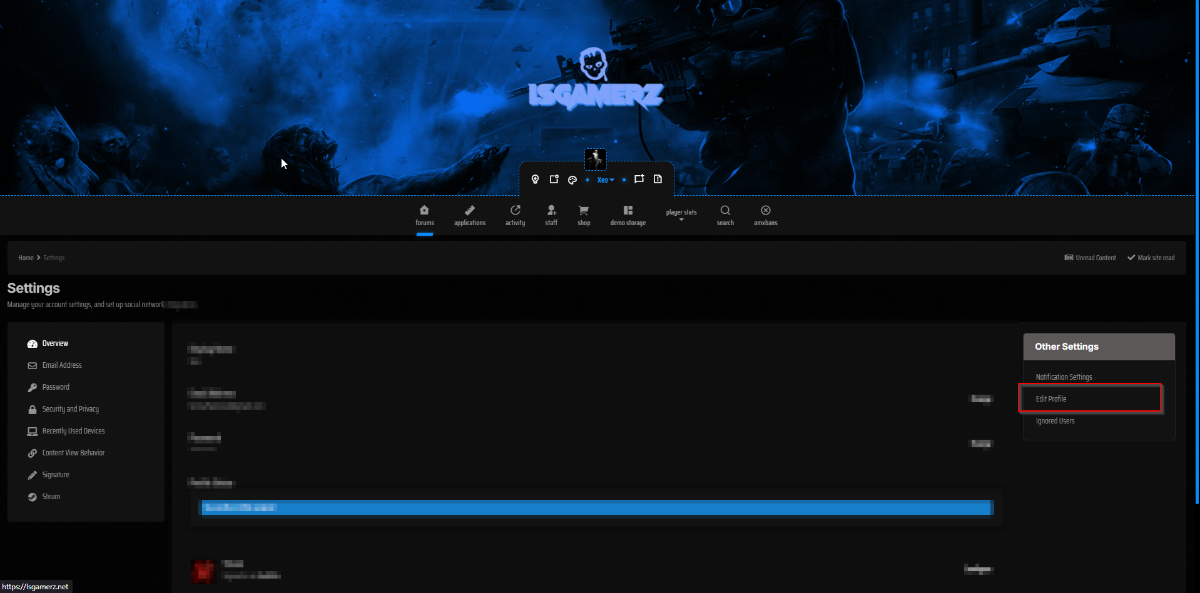
Task: Select Email Address in settings sidebar
Action: tap(61, 365)
